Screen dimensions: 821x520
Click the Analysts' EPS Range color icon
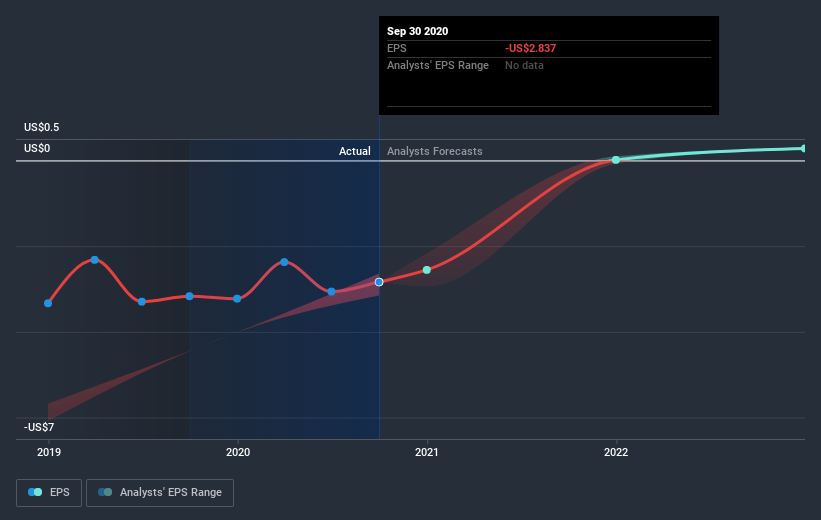105,492
